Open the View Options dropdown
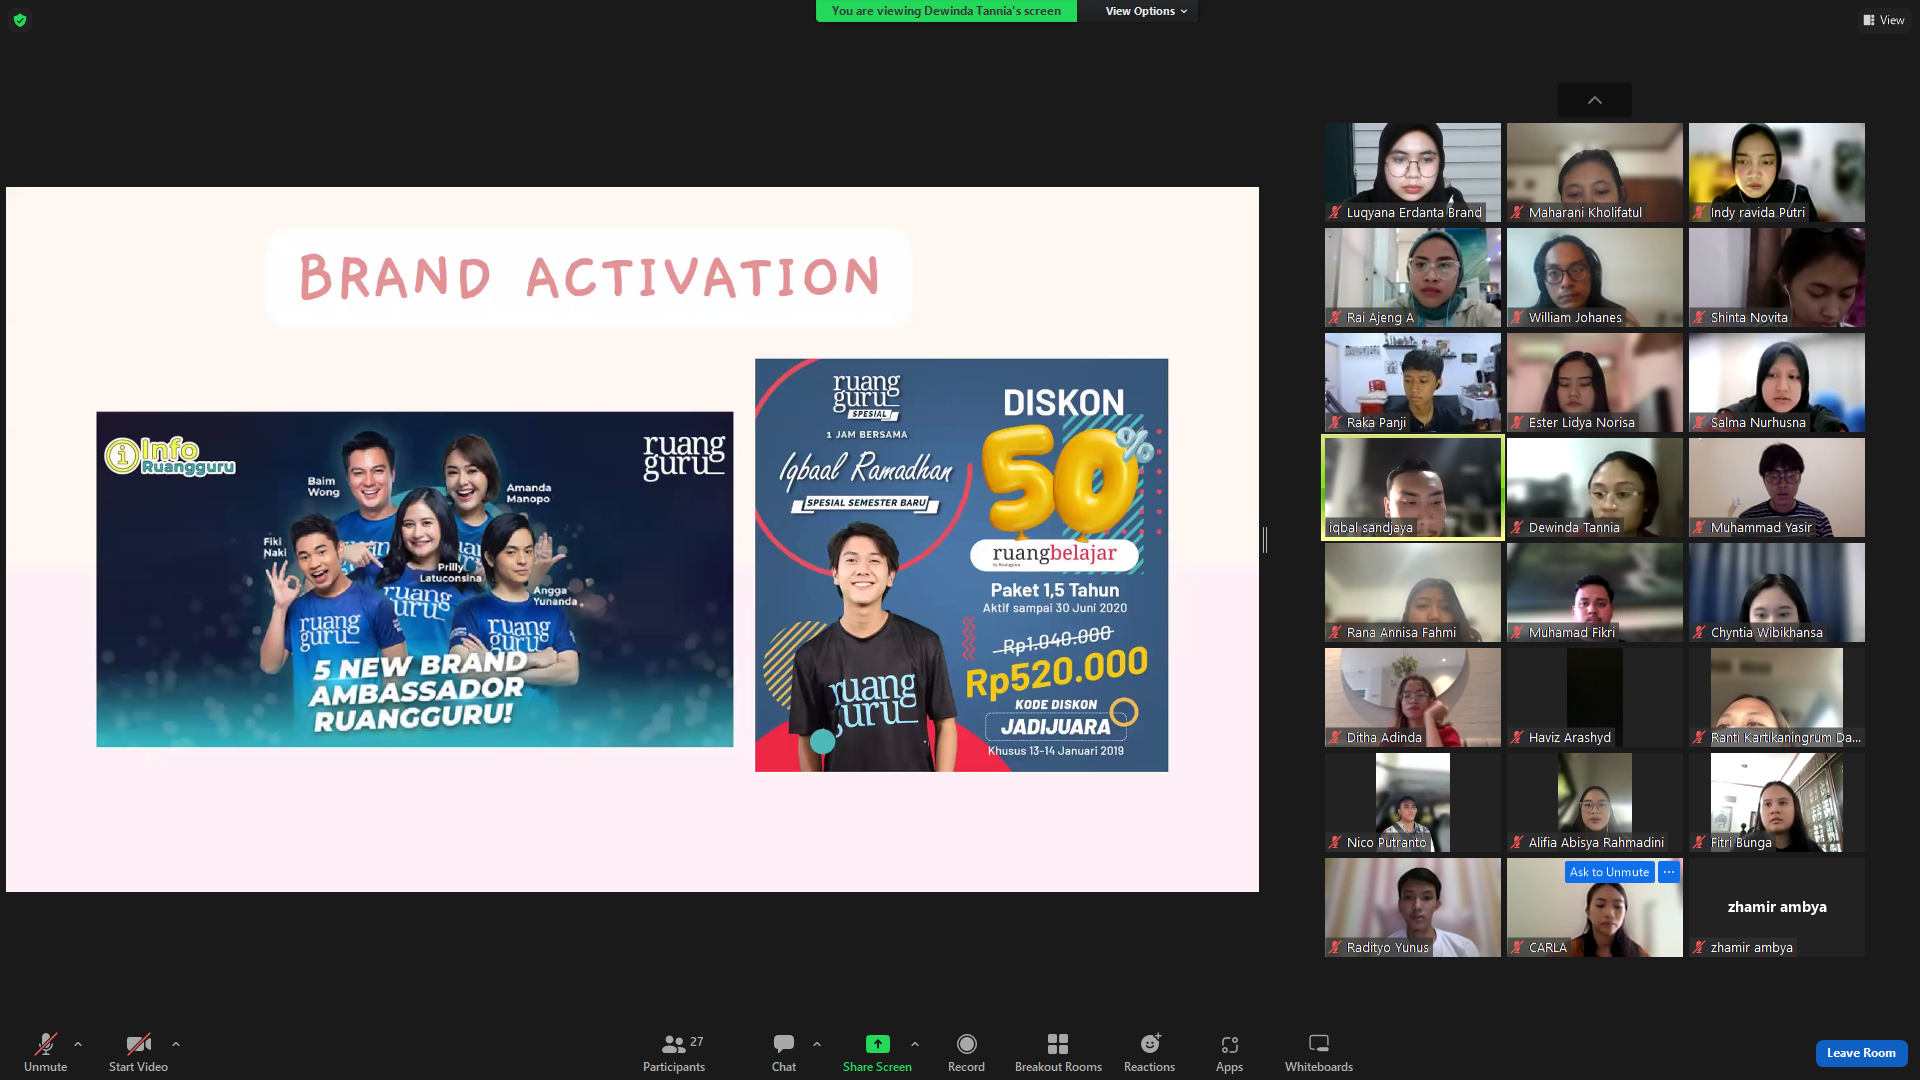 point(1146,11)
